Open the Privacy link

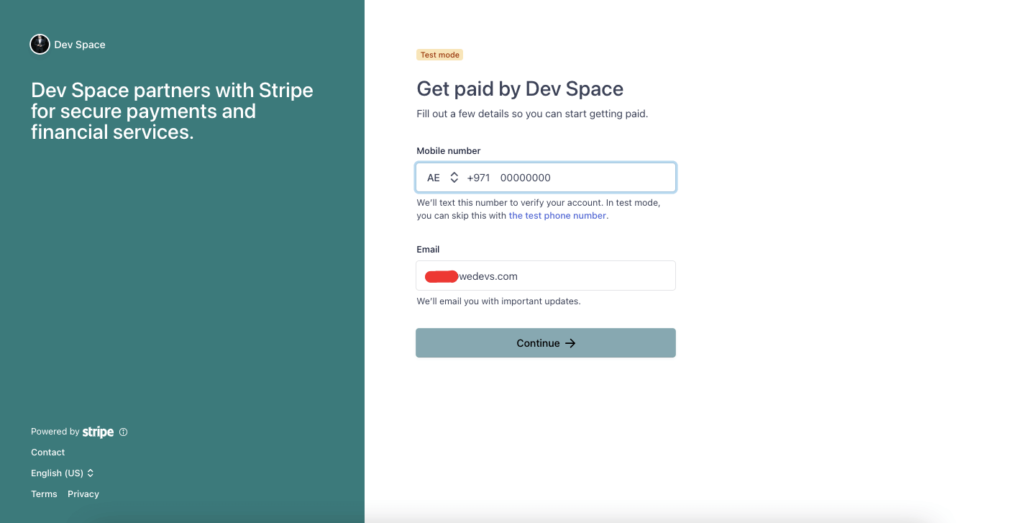point(84,494)
